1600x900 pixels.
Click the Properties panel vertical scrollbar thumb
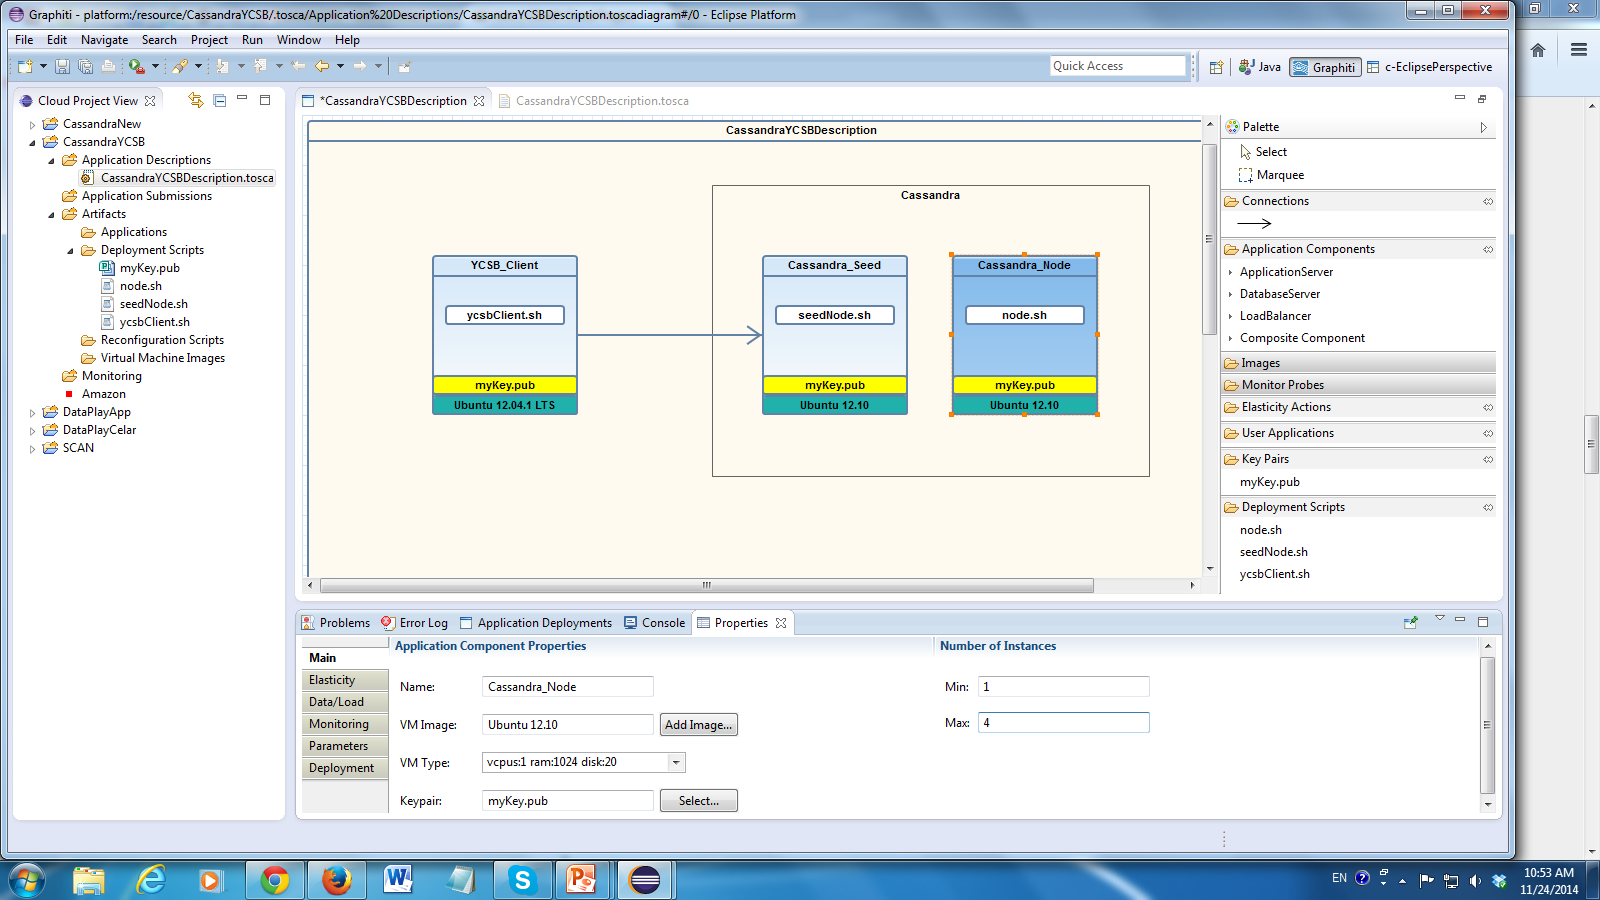coord(1487,725)
